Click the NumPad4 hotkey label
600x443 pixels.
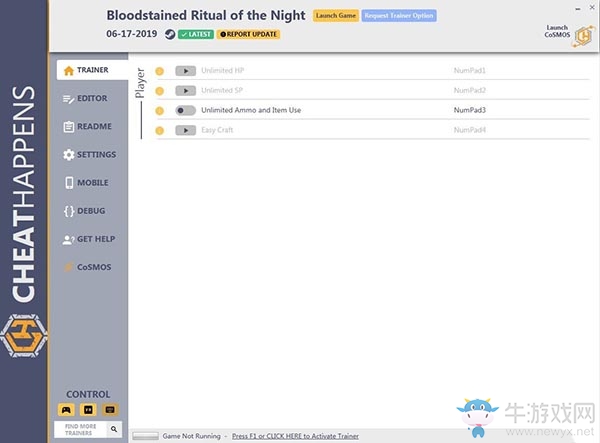[x=470, y=130]
